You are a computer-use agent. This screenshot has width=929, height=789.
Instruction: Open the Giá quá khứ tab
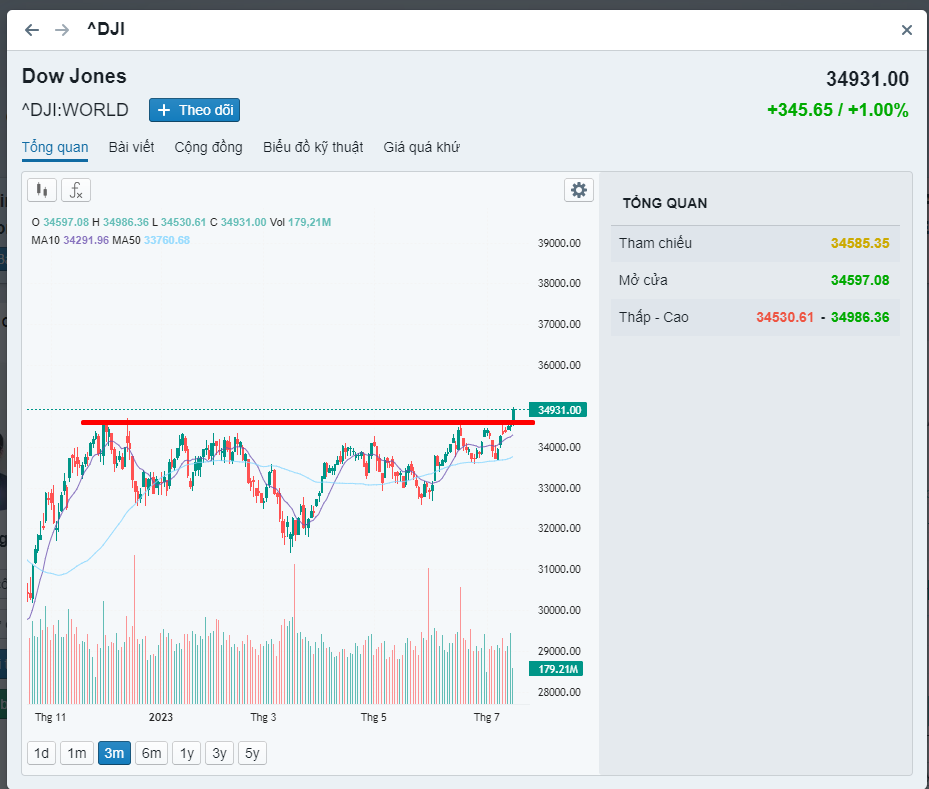click(421, 147)
